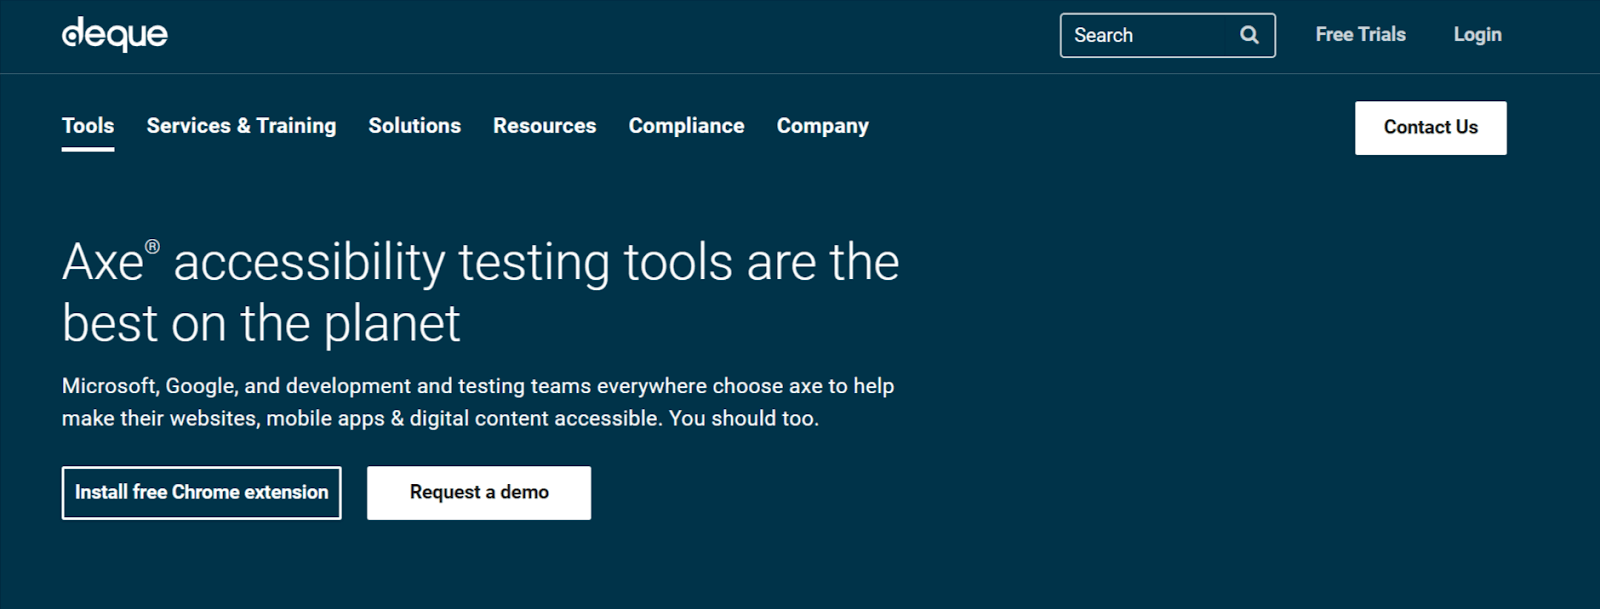The height and width of the screenshot is (609, 1600).
Task: Open the Free Trials link
Action: tap(1360, 35)
